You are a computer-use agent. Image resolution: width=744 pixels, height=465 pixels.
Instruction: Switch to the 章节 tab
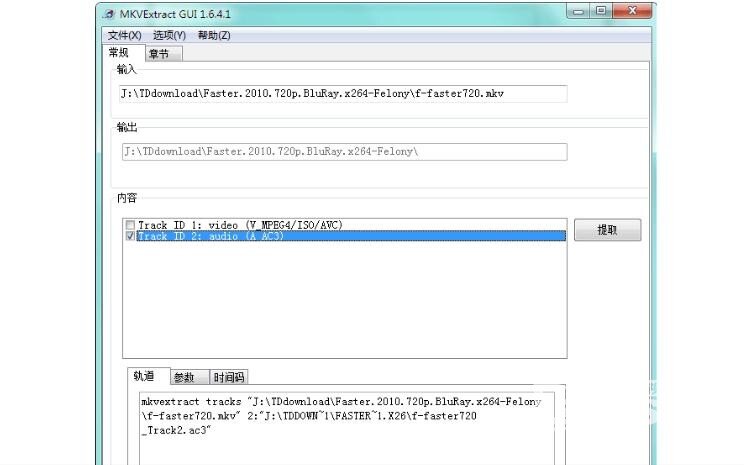[163, 54]
